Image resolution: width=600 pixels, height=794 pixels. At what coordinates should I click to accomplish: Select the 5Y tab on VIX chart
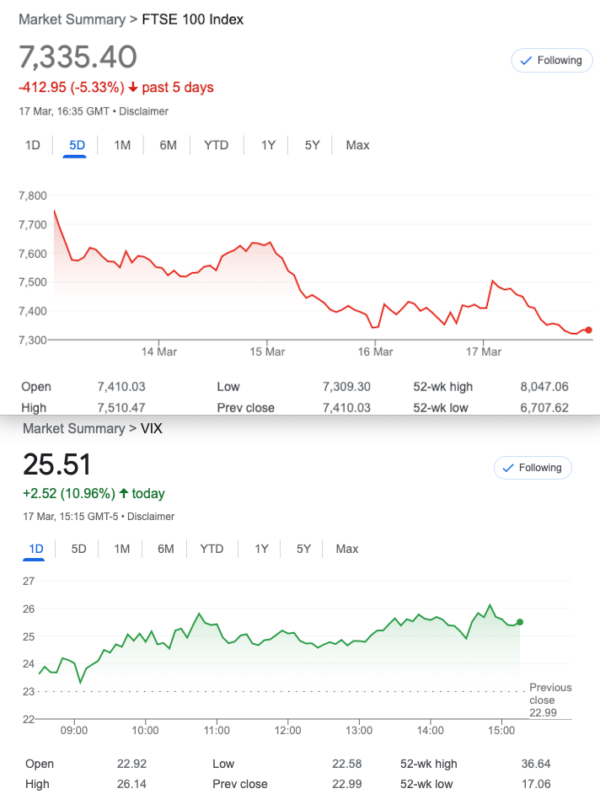[303, 549]
